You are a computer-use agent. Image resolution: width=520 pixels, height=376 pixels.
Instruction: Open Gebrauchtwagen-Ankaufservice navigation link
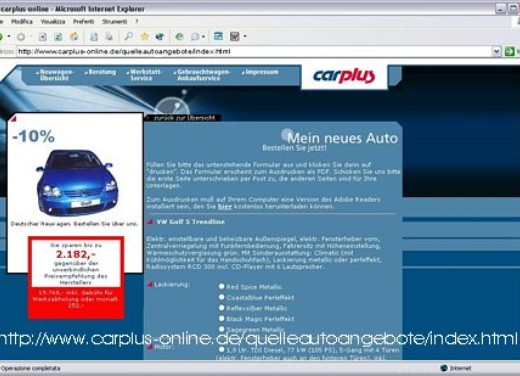tap(202, 75)
